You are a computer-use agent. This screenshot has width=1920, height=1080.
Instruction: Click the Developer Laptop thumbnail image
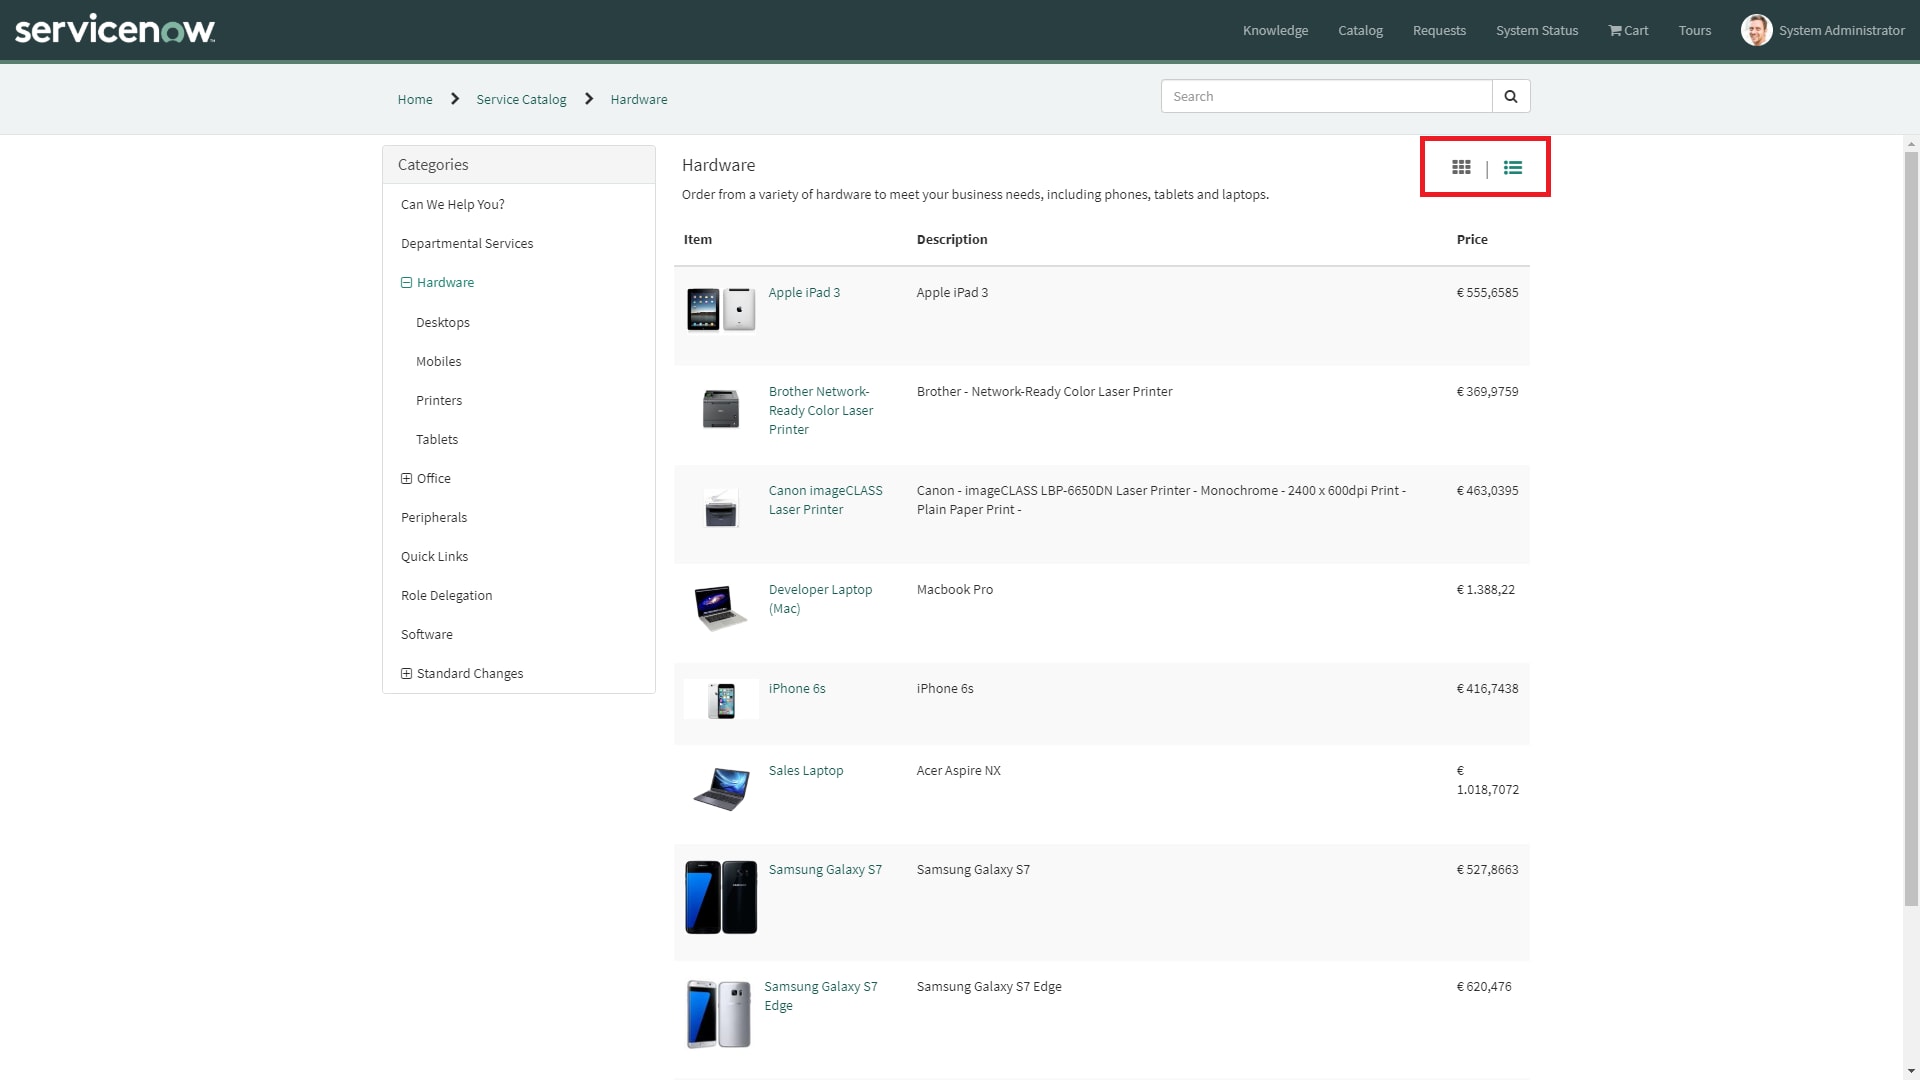coord(720,607)
